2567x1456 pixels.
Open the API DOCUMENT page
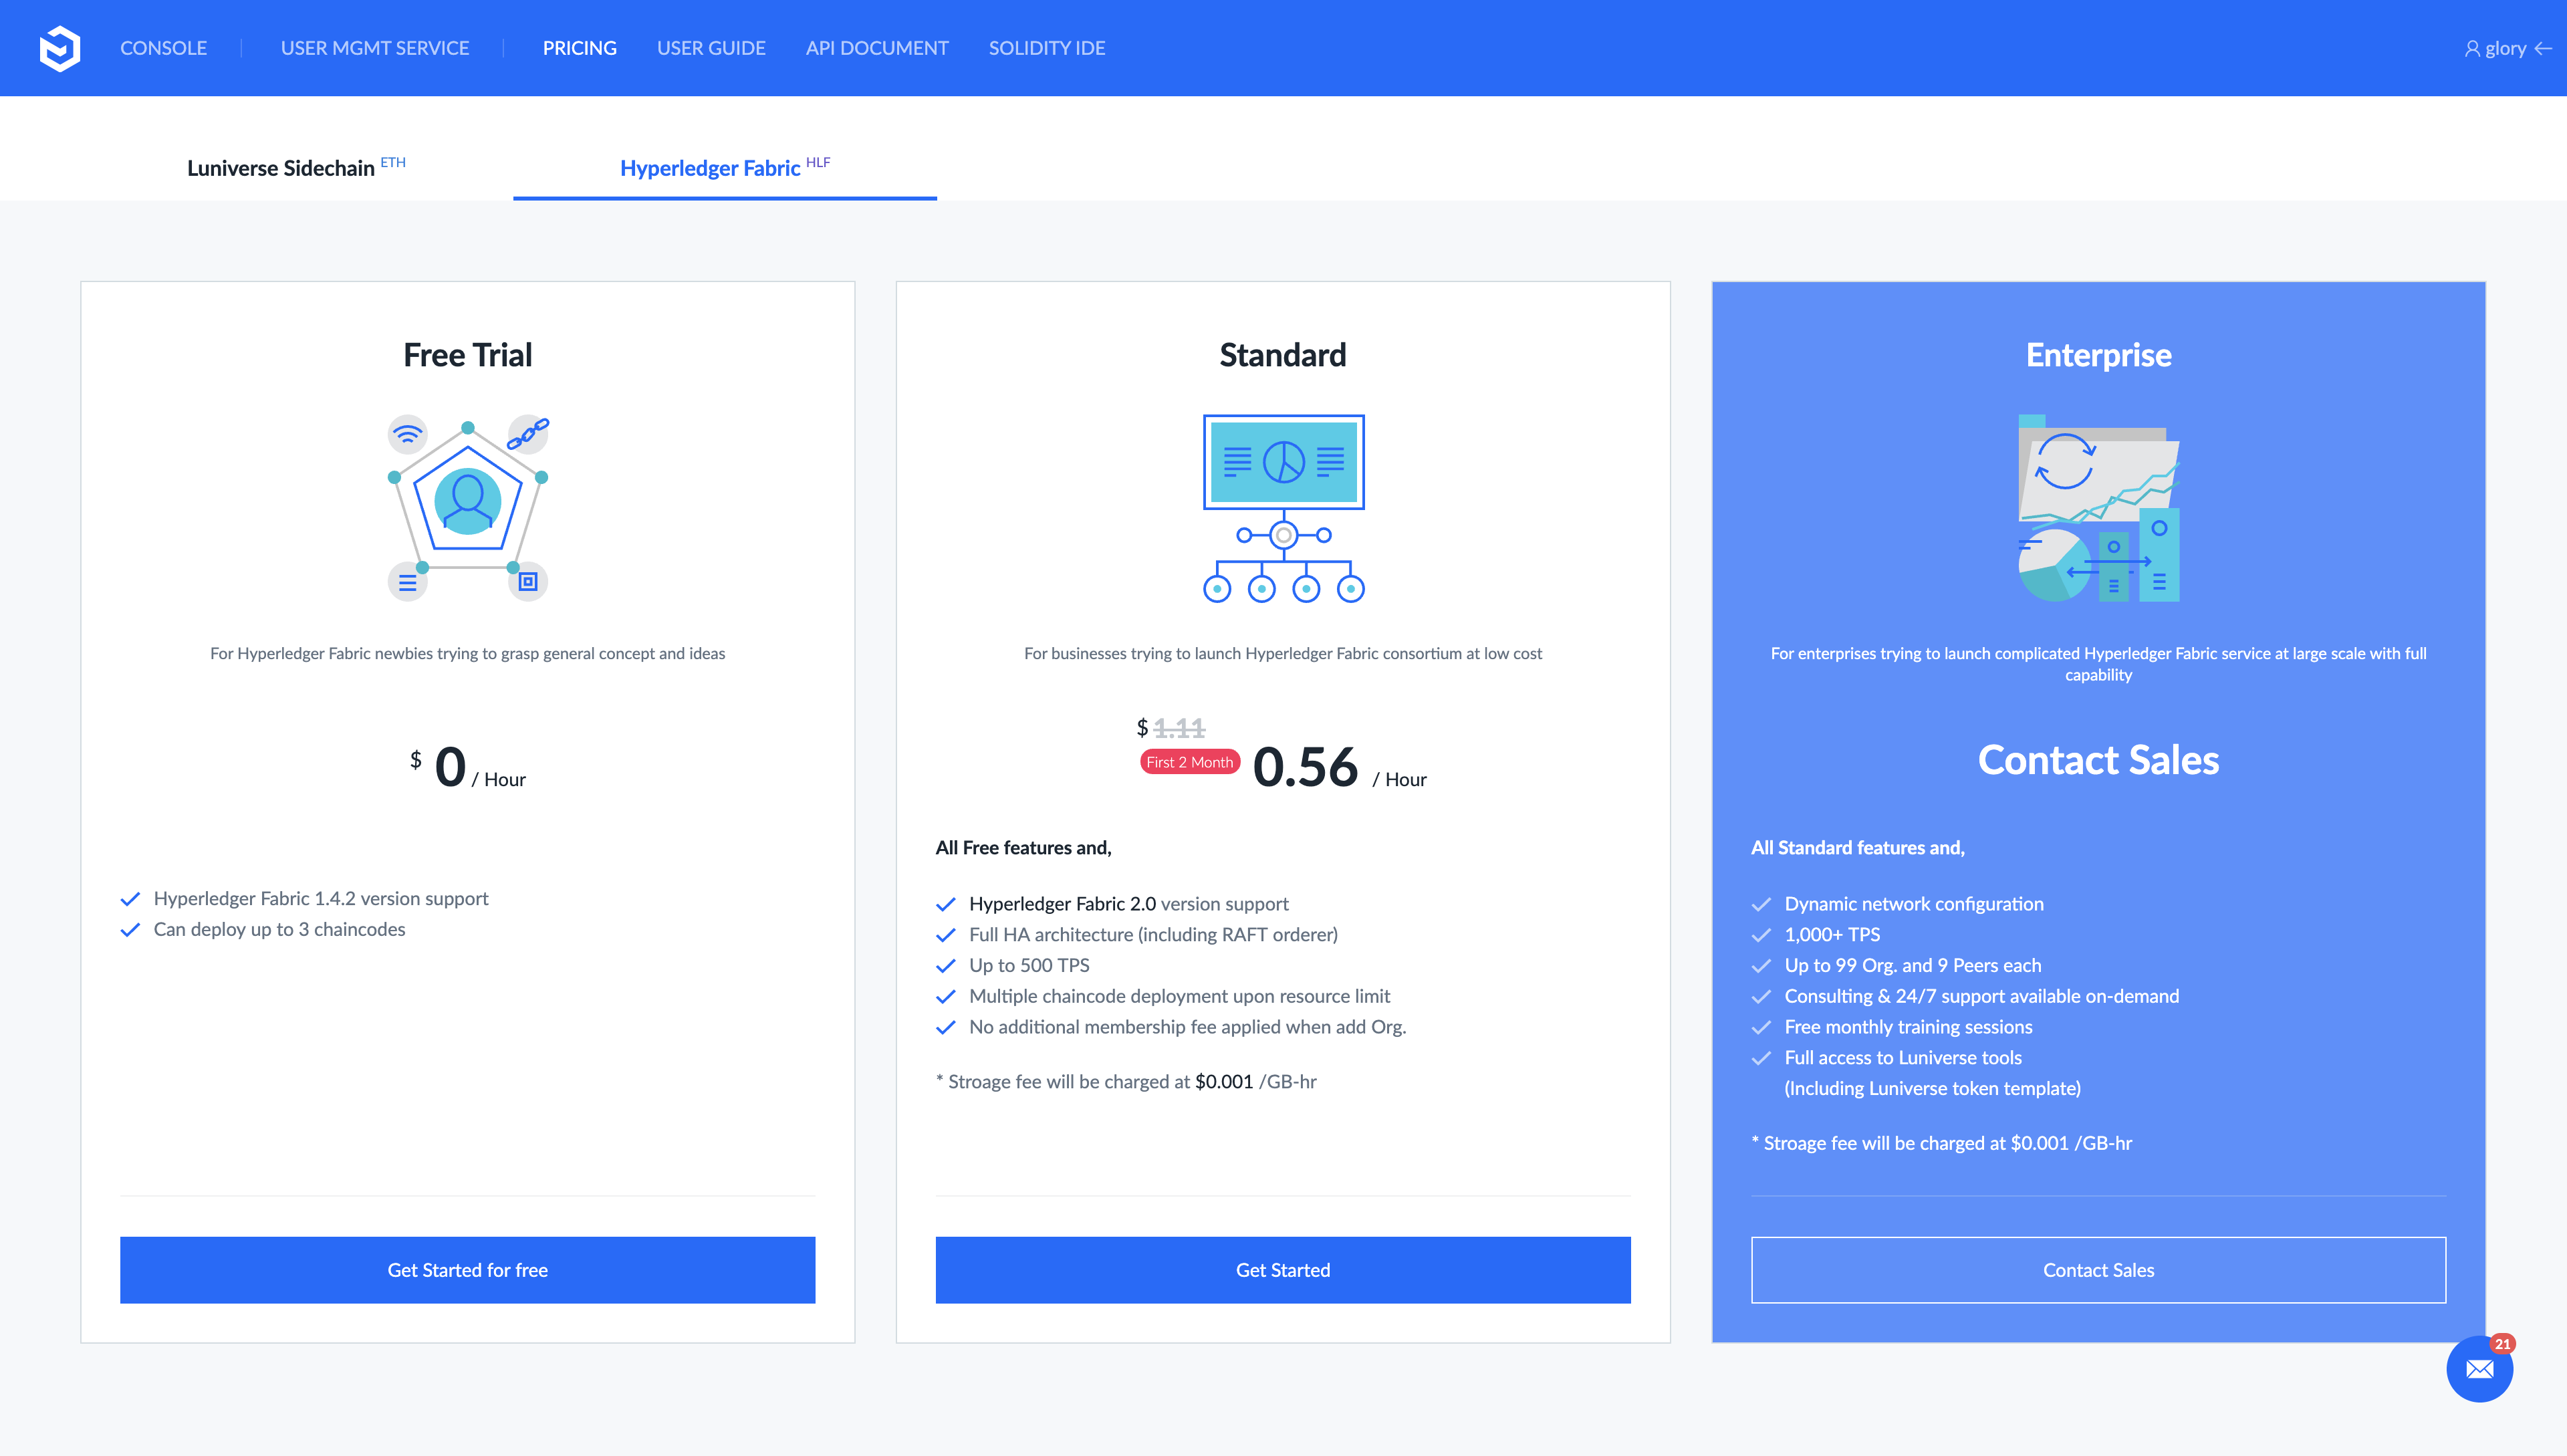coord(876,48)
